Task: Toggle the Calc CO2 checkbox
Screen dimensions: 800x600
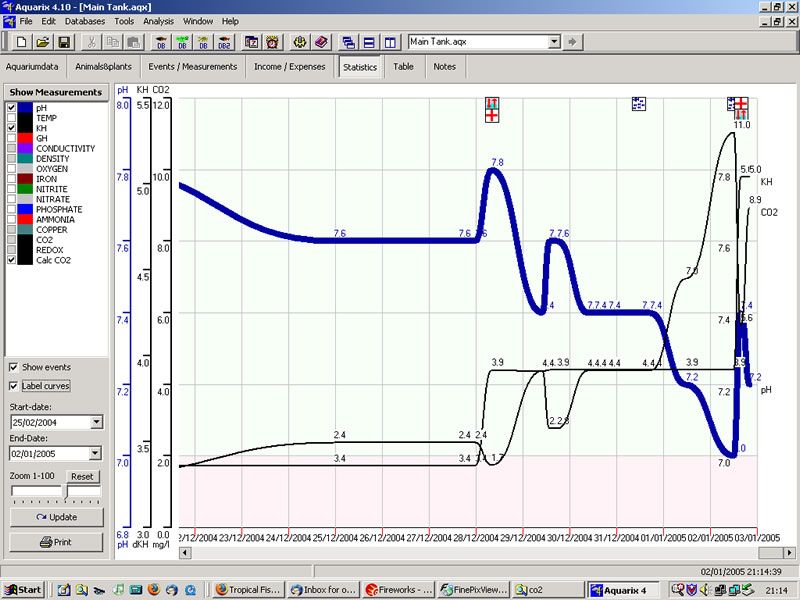Action: point(12,260)
